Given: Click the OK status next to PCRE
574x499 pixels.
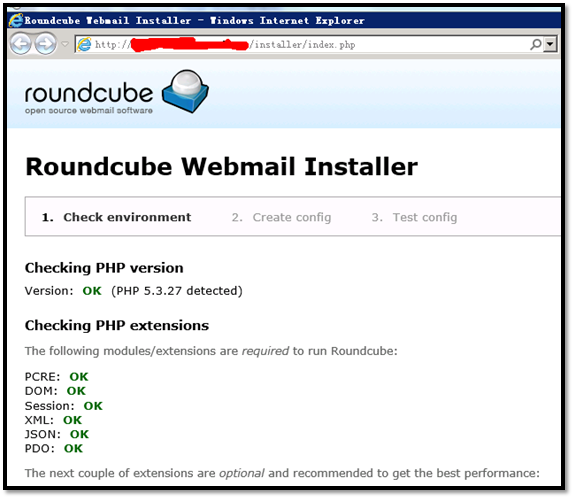Looking at the screenshot, I should tap(79, 377).
